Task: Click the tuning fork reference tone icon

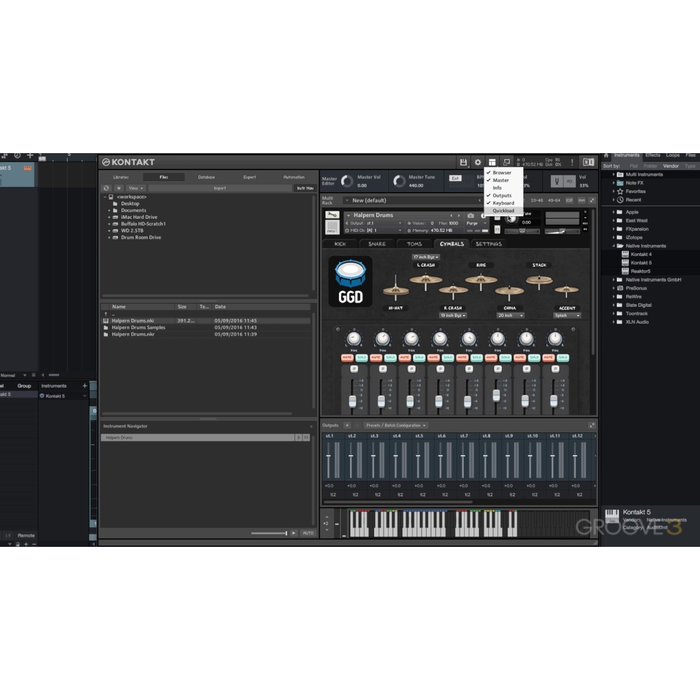Action: 556,181
